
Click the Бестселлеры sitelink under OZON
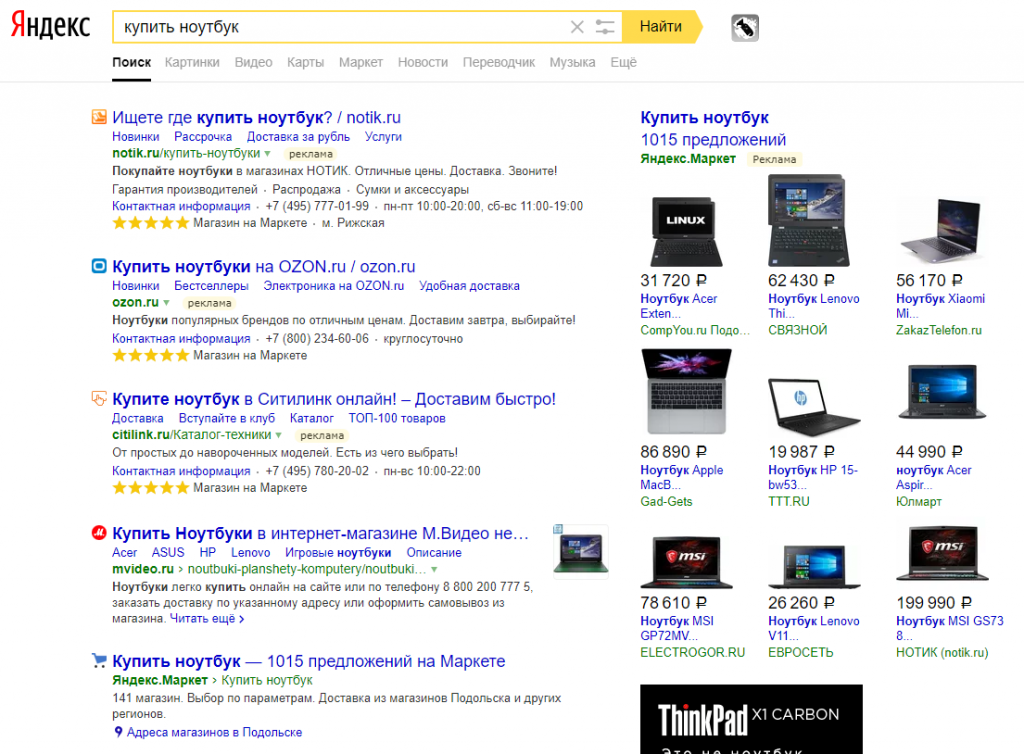click(211, 285)
